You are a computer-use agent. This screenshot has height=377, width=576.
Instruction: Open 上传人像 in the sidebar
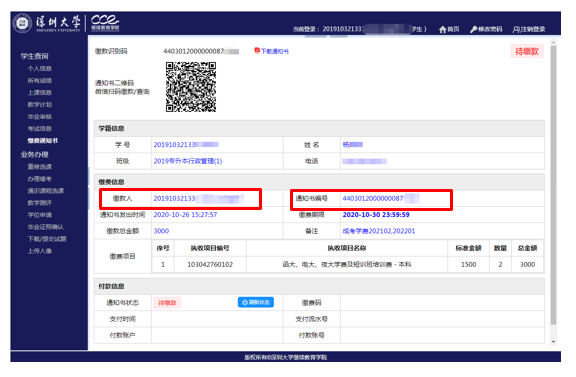click(39, 251)
